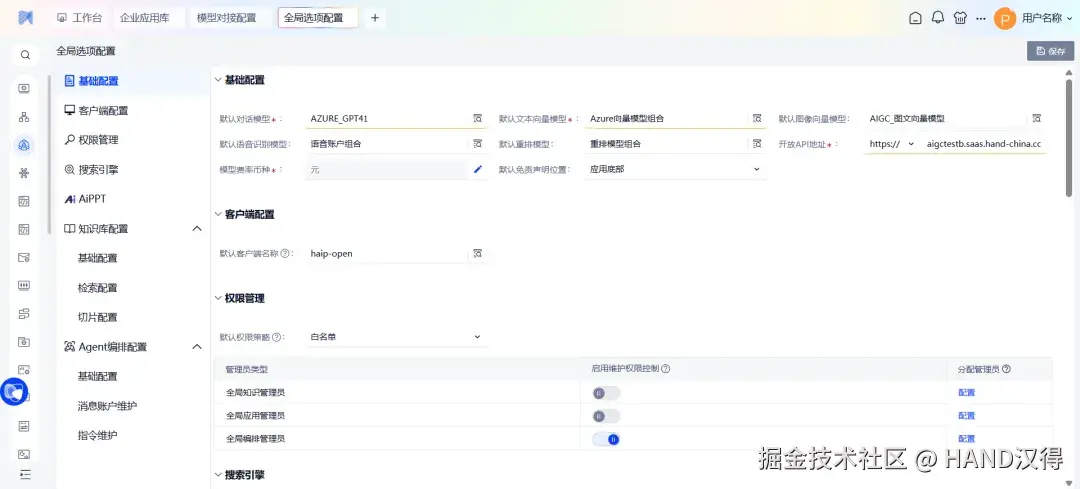Click 配置 link for 全局应用管理员
Viewport: 1080px width, 489px height.
[966, 416]
